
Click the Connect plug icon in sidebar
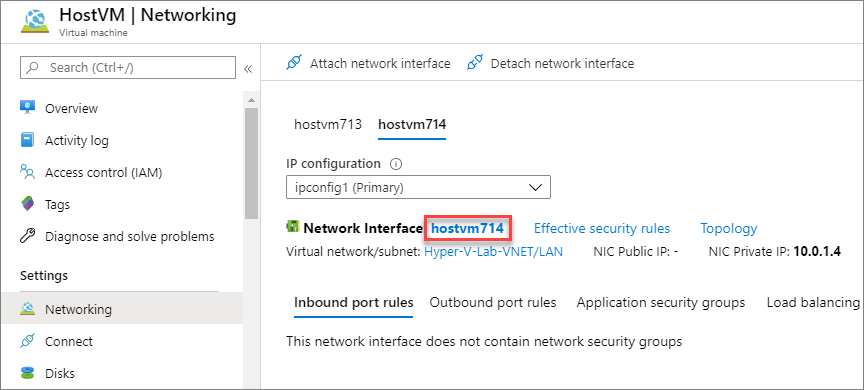[28, 341]
